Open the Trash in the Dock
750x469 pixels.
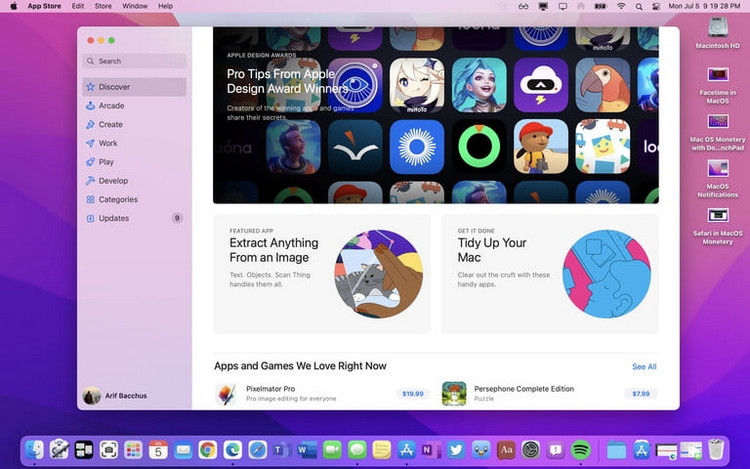point(716,450)
